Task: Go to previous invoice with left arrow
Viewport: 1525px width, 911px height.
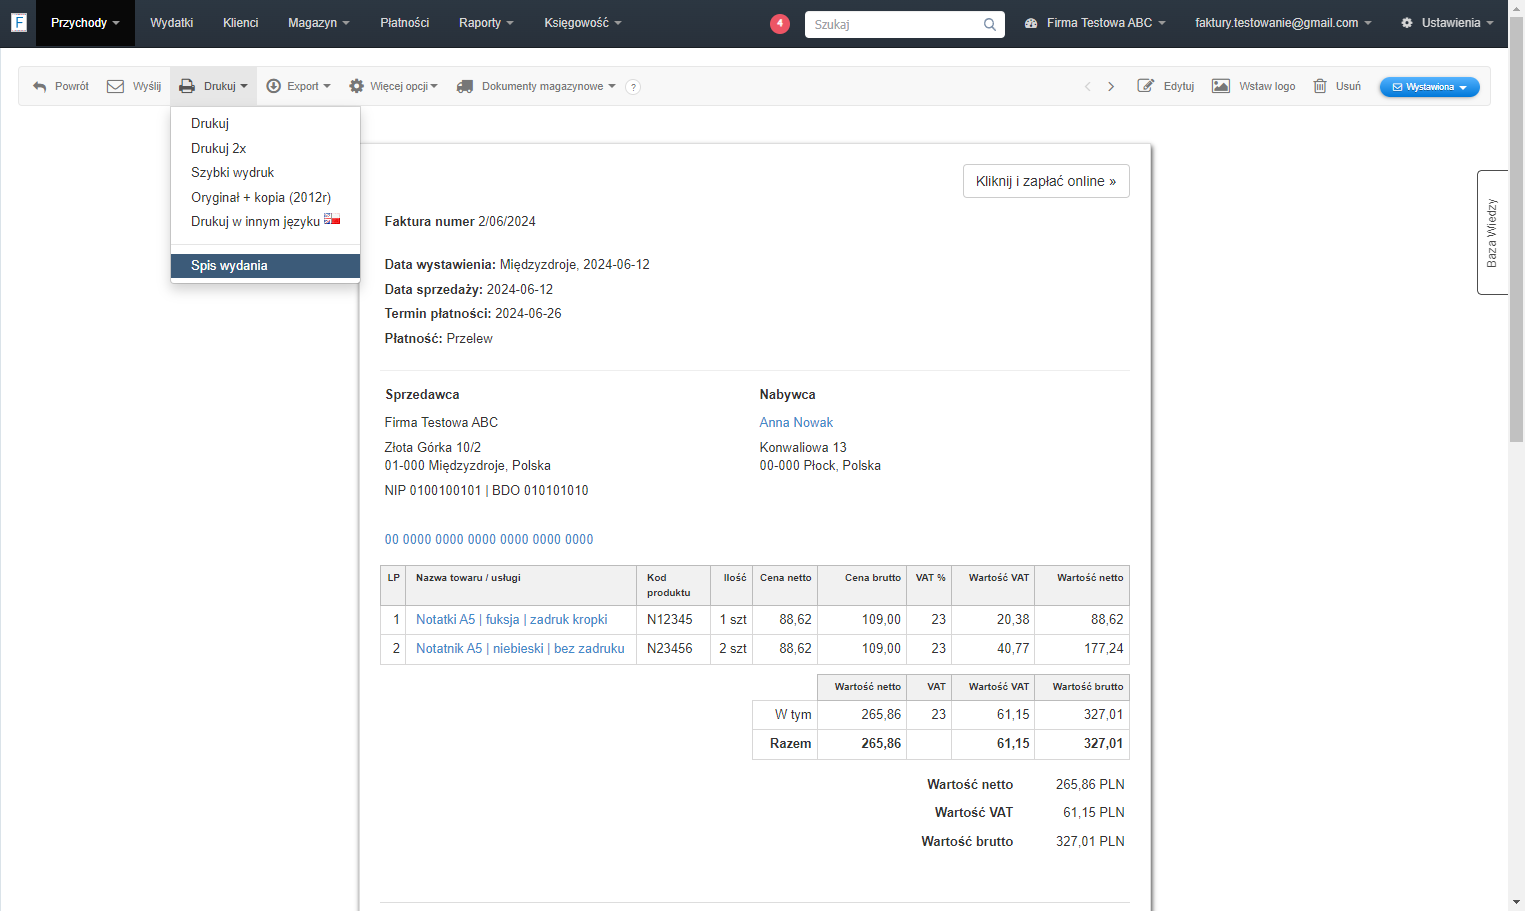Action: coord(1087,87)
